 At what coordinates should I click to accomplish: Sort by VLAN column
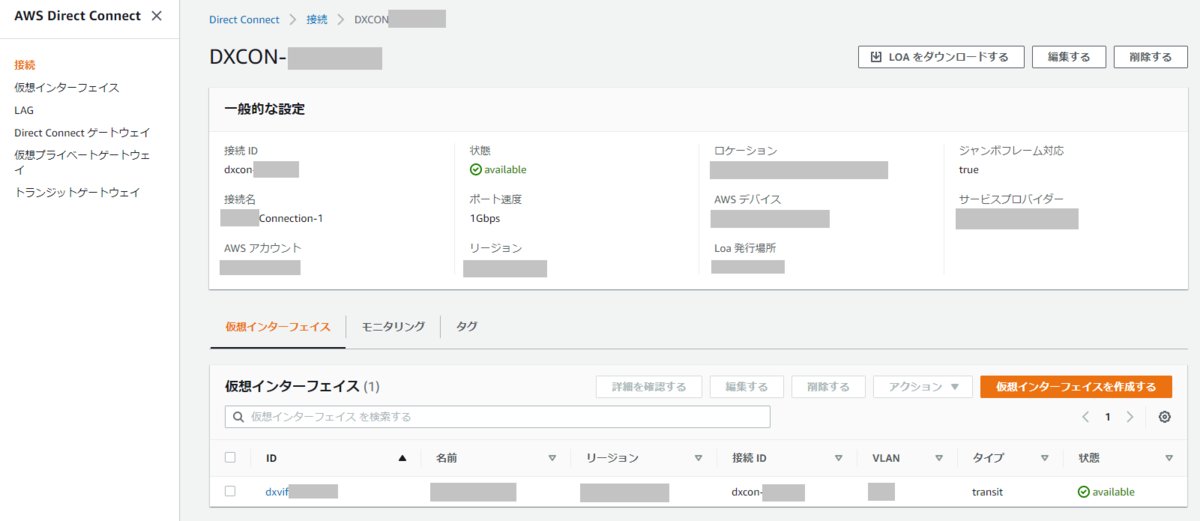click(939, 458)
